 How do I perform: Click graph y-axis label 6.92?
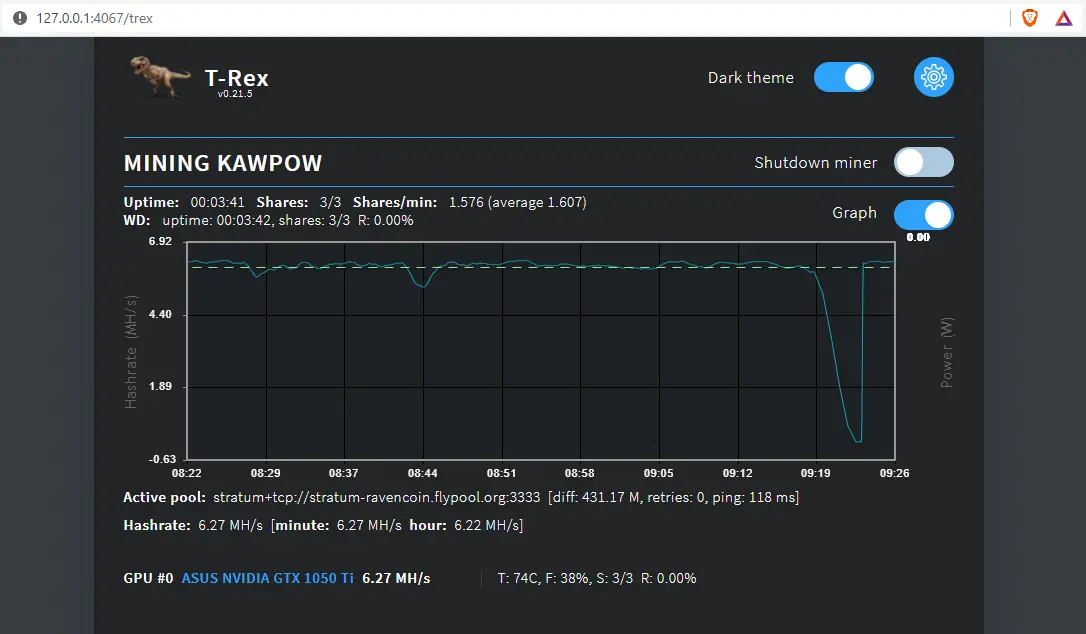[160, 241]
